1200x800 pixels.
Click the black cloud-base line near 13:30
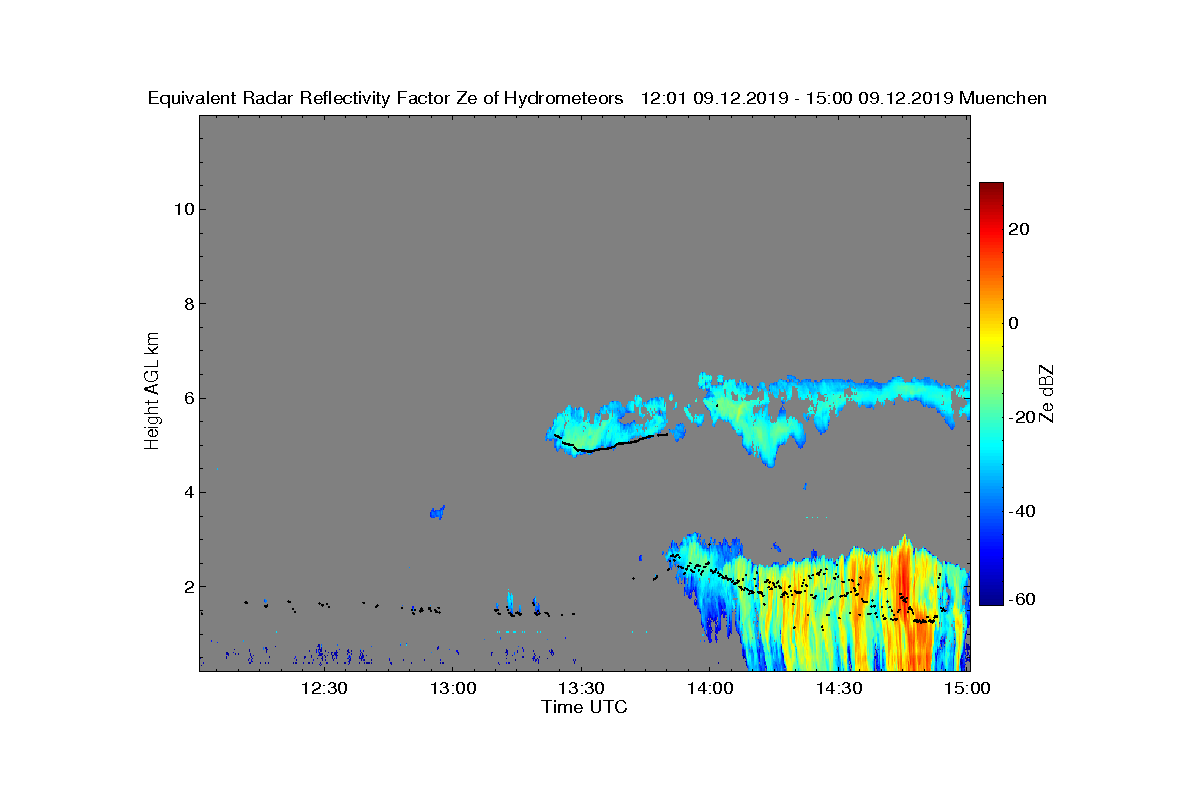click(x=610, y=443)
